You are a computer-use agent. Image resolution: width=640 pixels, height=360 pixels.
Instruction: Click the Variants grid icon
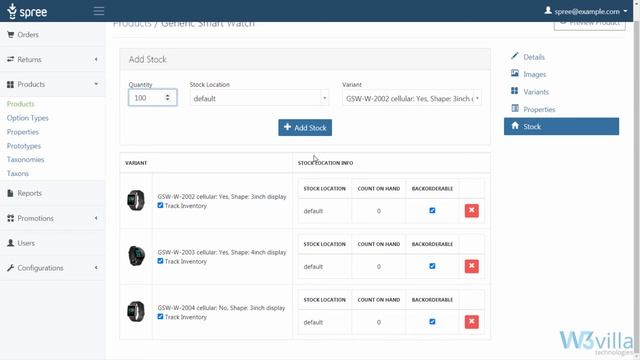(x=515, y=91)
